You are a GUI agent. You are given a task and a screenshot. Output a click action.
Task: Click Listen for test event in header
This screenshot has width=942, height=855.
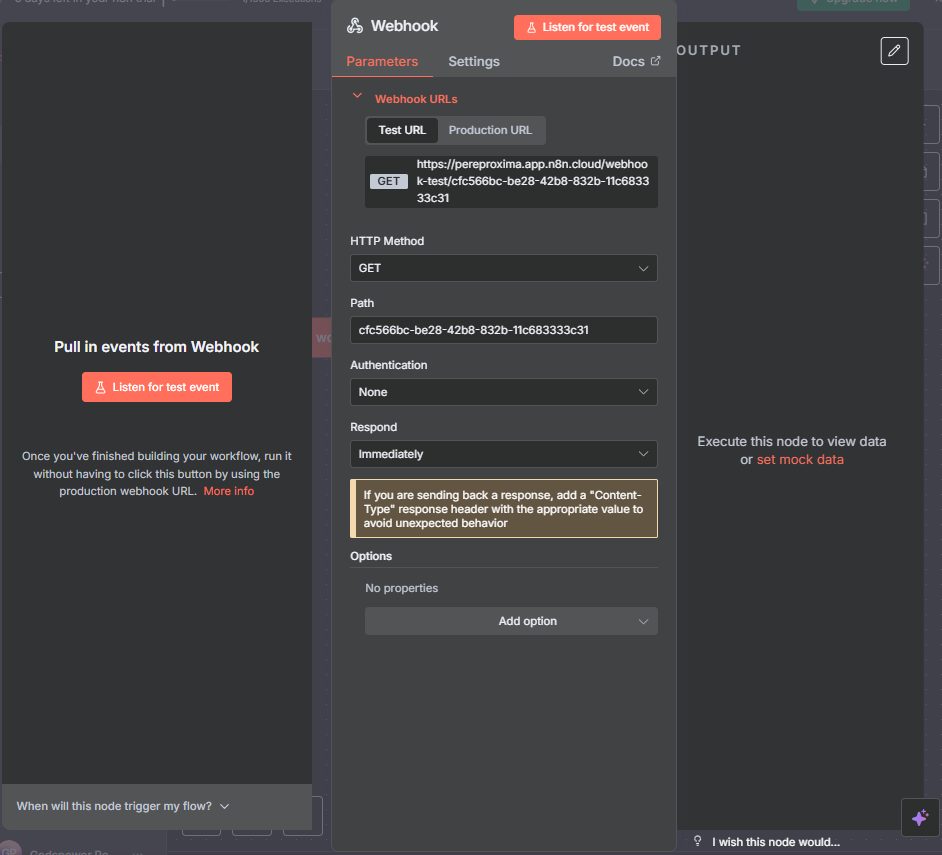coord(587,27)
